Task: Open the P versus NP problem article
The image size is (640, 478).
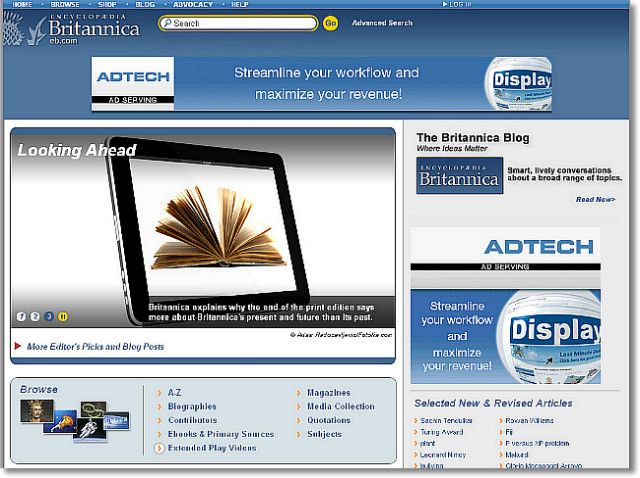Action: pyautogui.click(x=537, y=443)
